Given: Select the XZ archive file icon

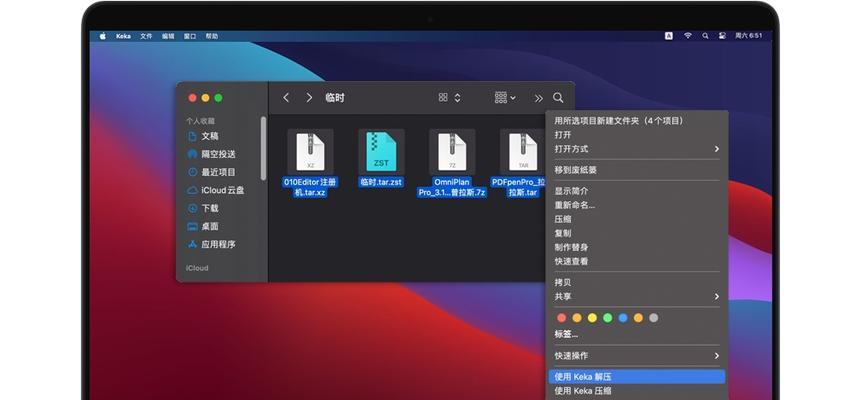Looking at the screenshot, I should (310, 152).
